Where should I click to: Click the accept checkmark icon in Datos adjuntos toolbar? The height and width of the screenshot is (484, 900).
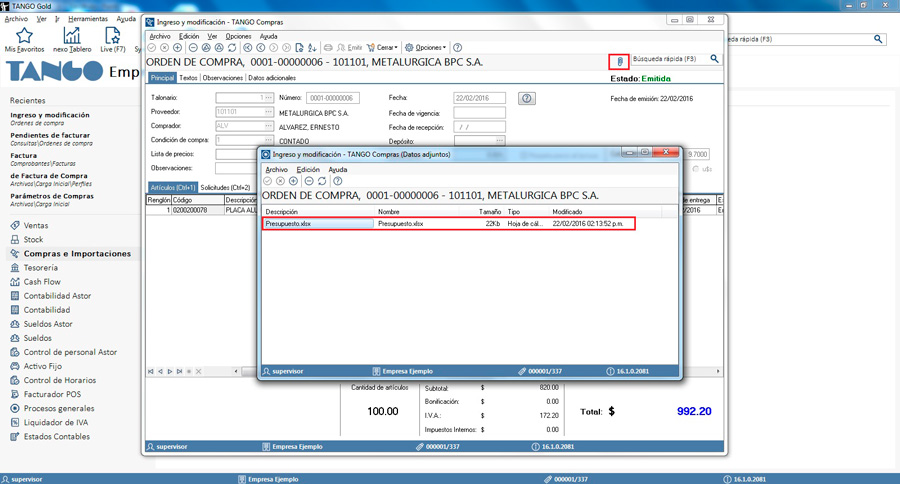click(267, 181)
